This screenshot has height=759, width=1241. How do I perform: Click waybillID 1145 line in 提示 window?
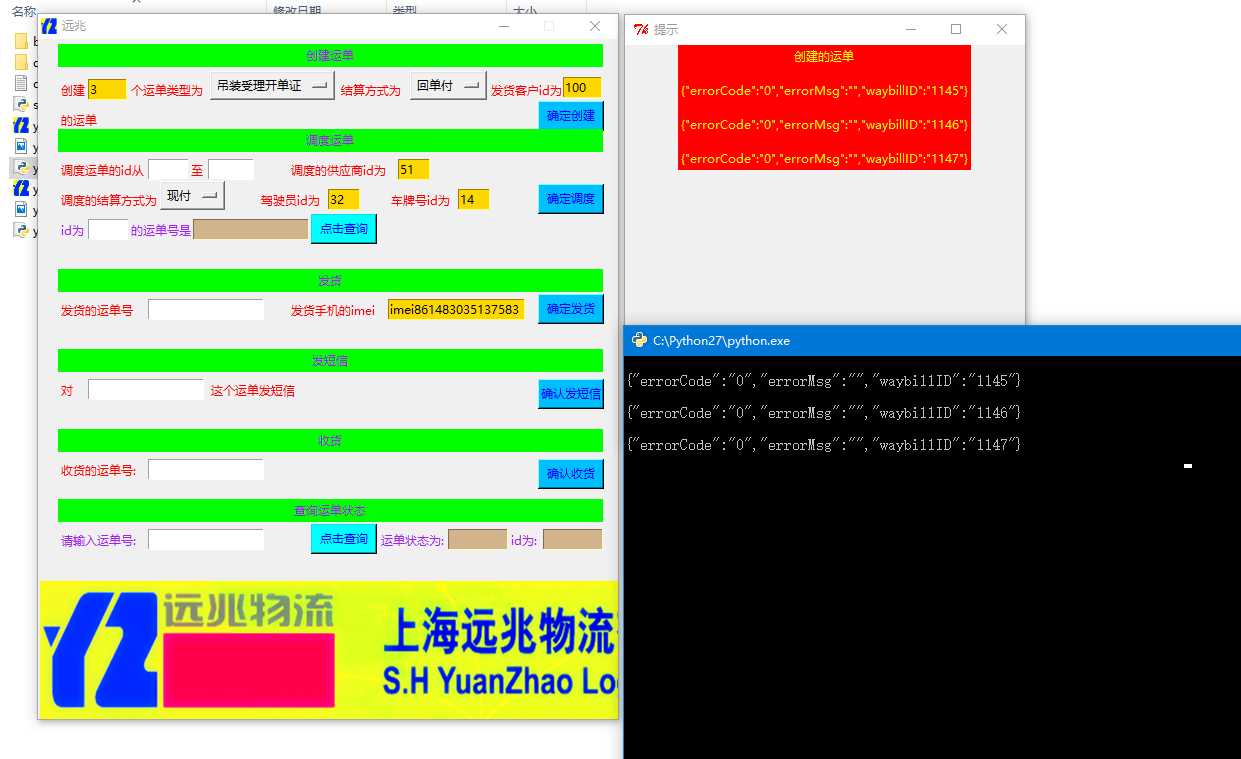(824, 91)
